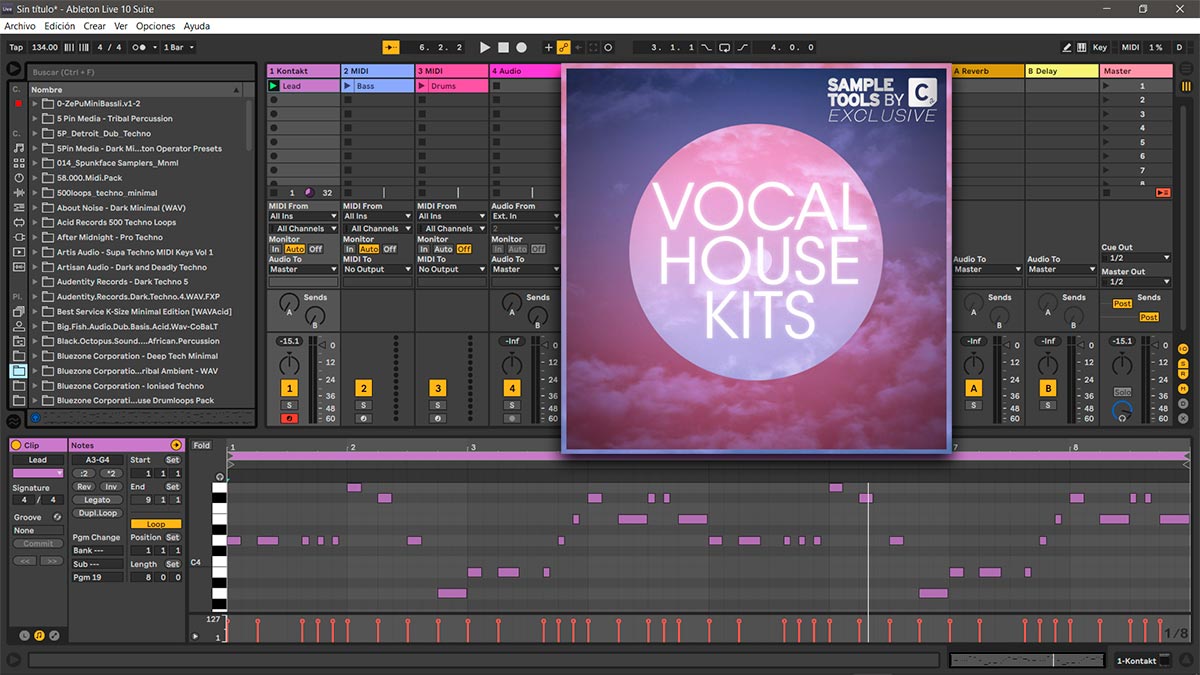Open the Master Out 1/2 dropdown
Screen dimensions: 1200x675
tap(1137, 282)
